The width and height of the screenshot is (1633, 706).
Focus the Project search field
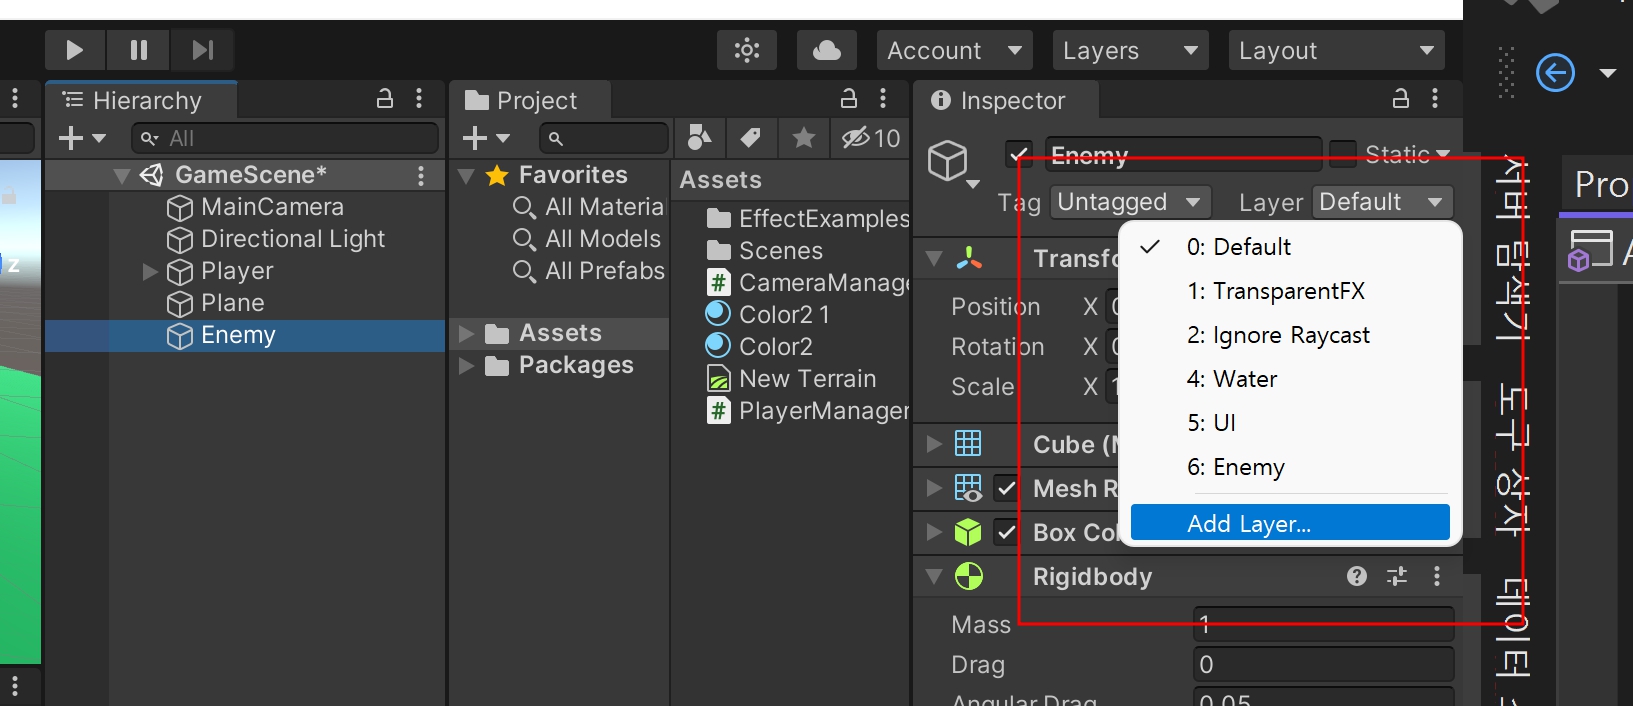(x=604, y=138)
